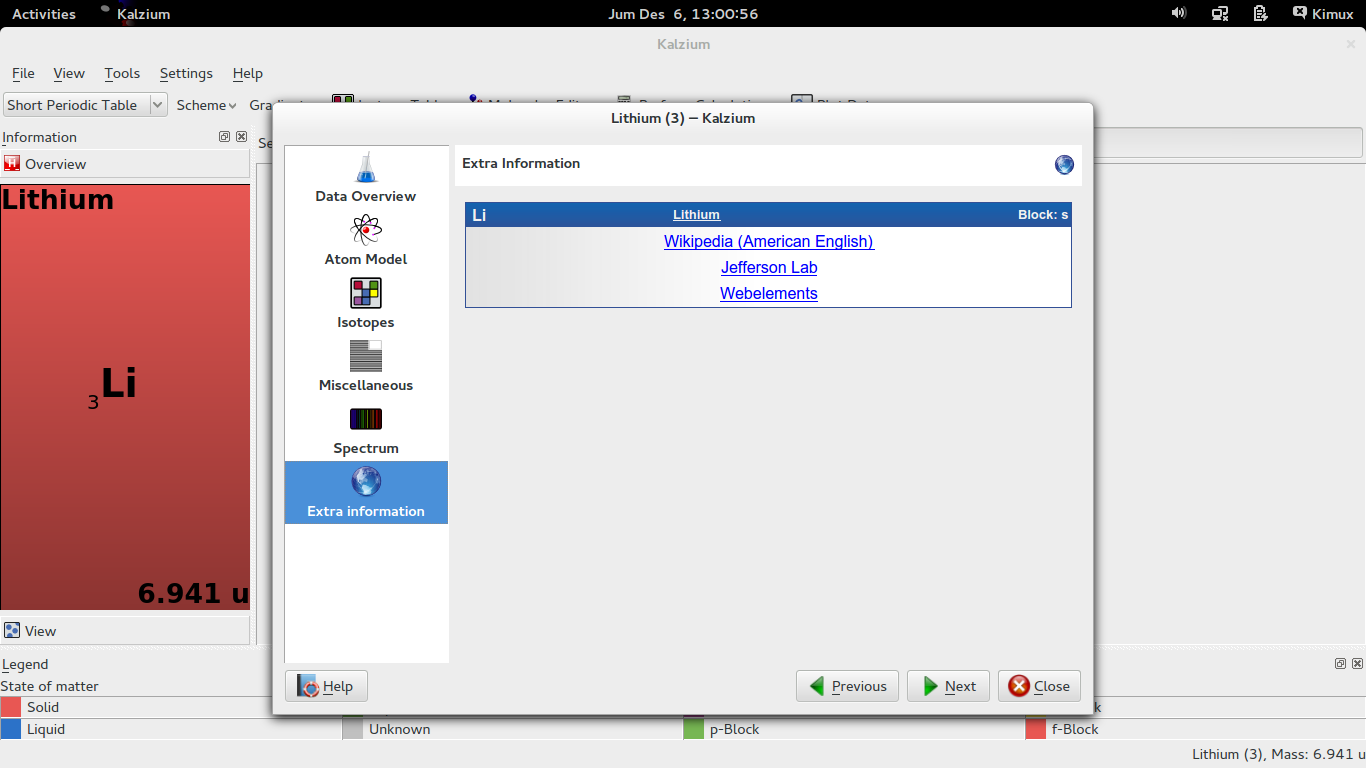
Task: Float the Information panel
Action: pos(224,137)
